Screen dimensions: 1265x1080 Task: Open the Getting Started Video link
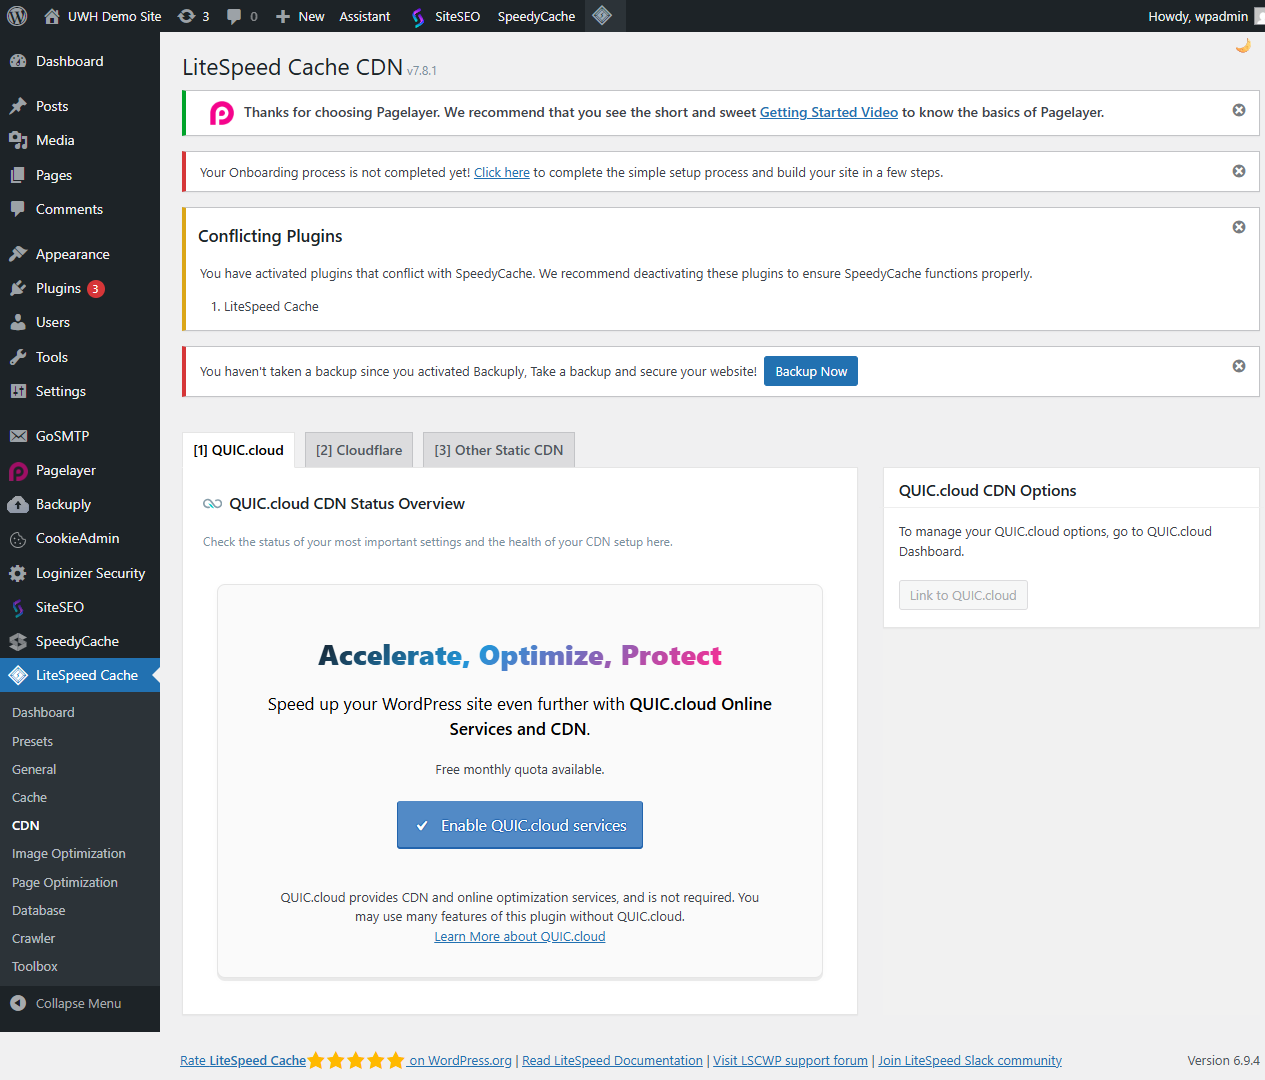pyautogui.click(x=829, y=112)
